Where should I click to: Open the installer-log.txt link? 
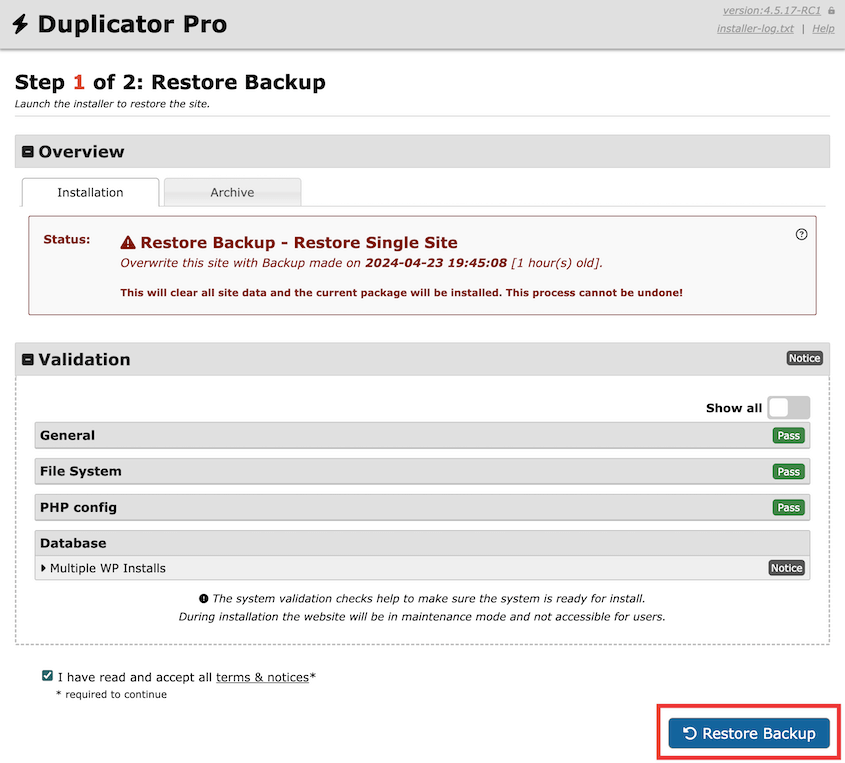pos(755,29)
